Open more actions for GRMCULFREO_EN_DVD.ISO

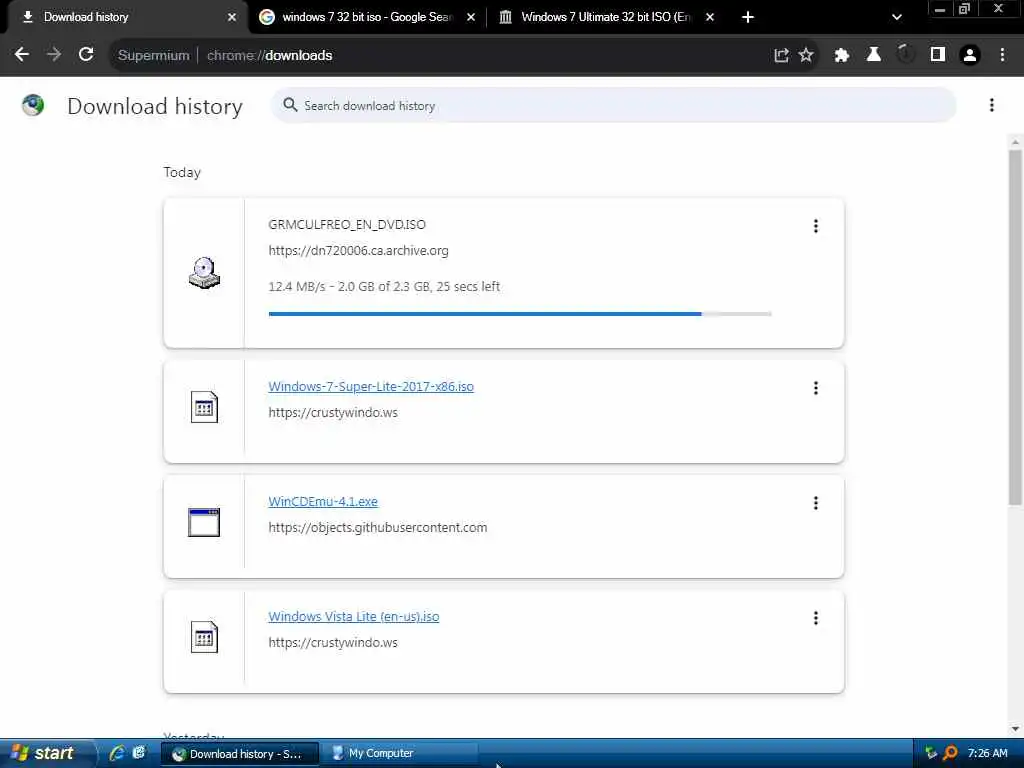816,226
